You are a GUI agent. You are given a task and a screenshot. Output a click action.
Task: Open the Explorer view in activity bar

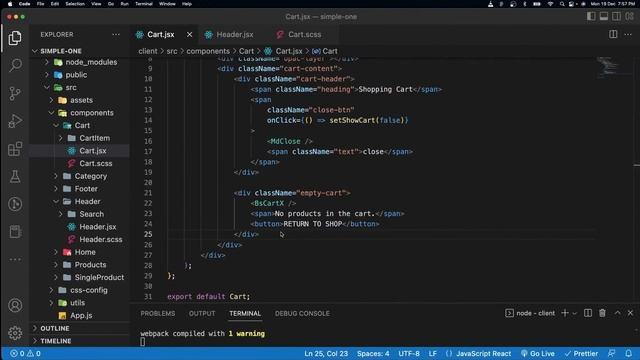click(15, 38)
